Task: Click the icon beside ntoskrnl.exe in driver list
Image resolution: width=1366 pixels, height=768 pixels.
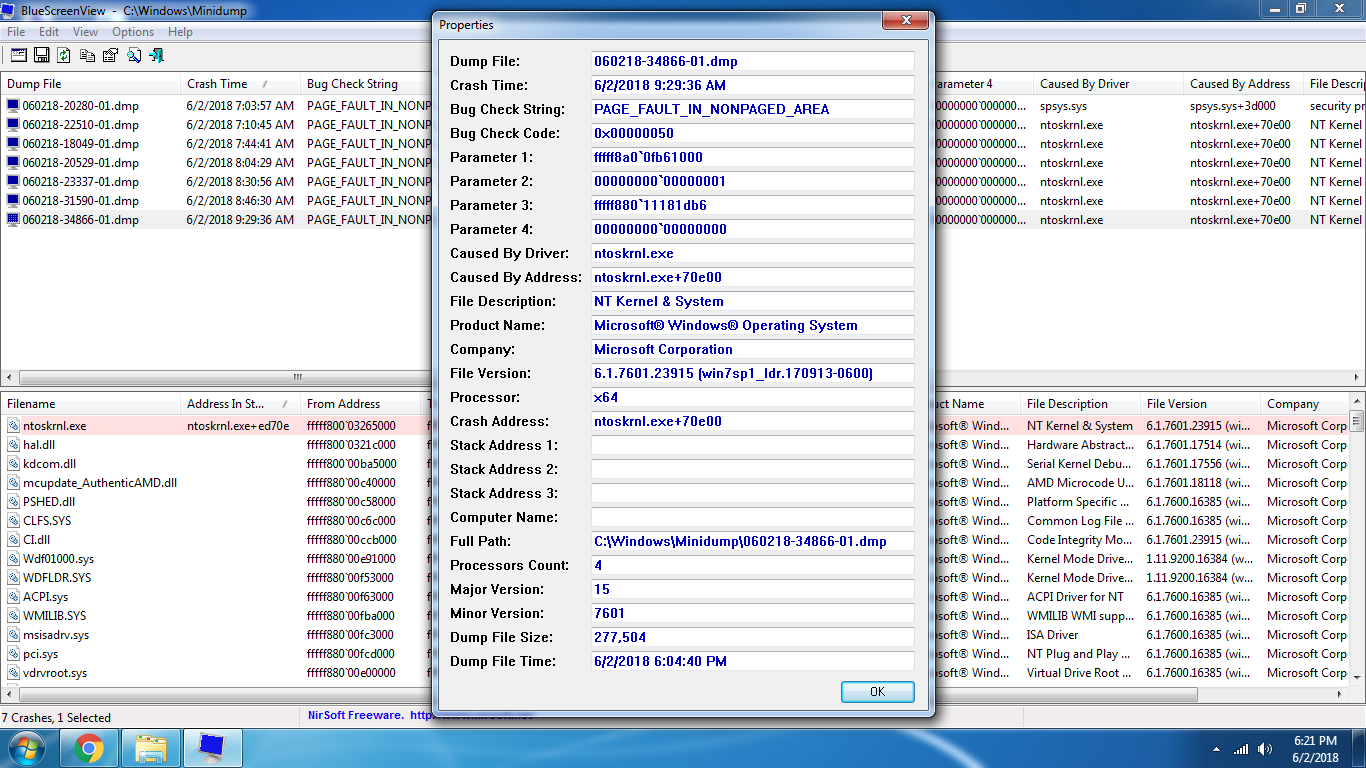Action: tap(13, 426)
